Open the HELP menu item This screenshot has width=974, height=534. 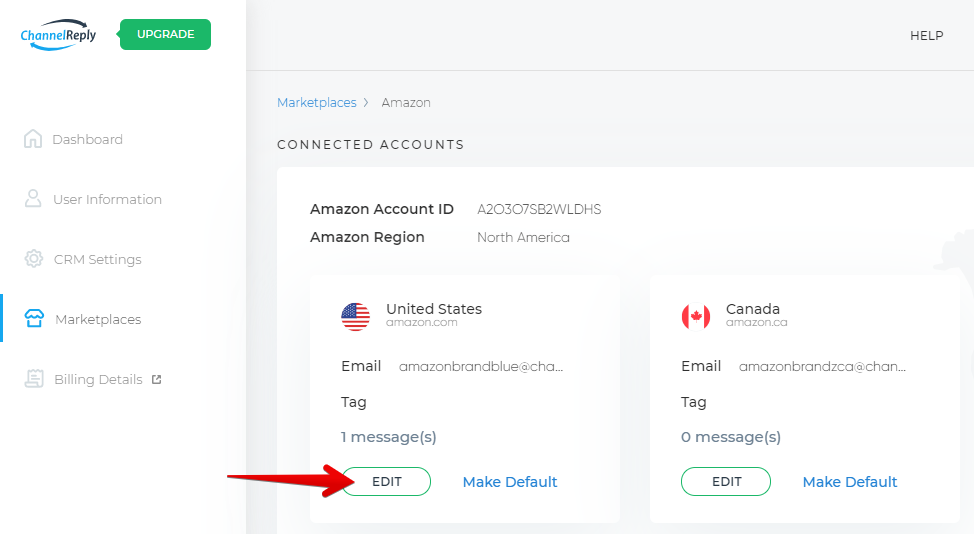(926, 36)
